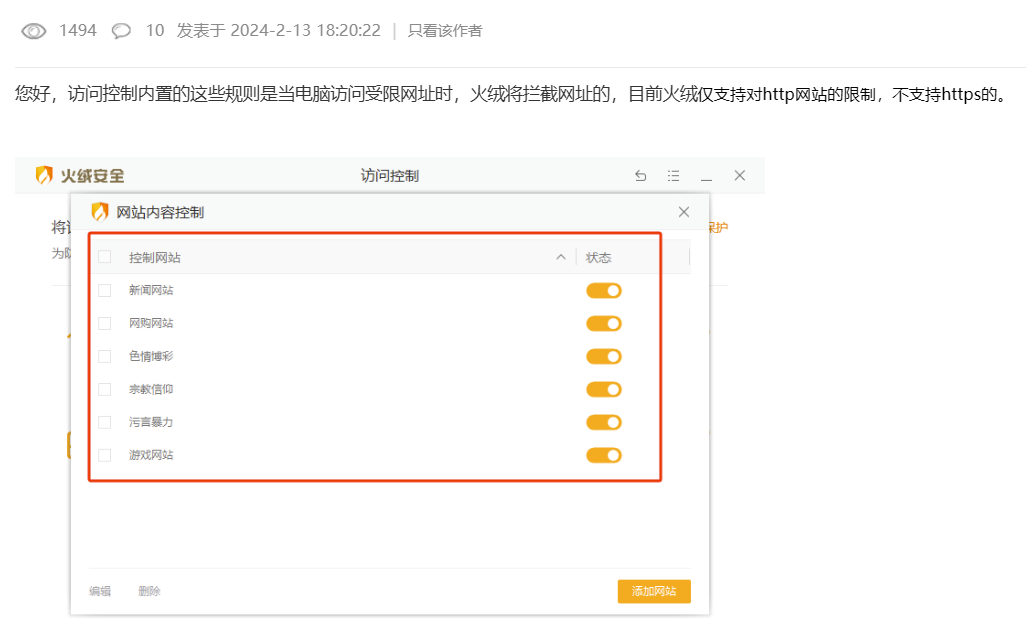
Task: Close the 访问控制 main window
Action: pyautogui.click(x=740, y=176)
